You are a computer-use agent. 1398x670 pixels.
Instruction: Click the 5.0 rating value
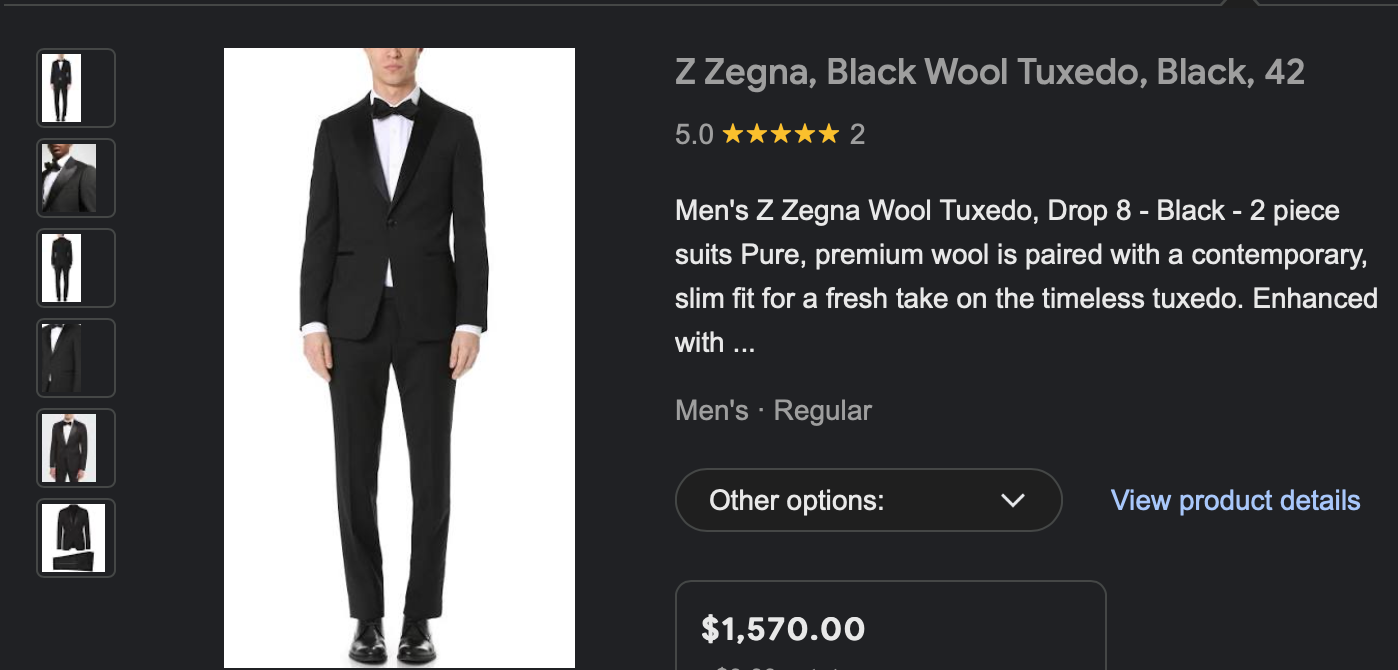coord(694,133)
